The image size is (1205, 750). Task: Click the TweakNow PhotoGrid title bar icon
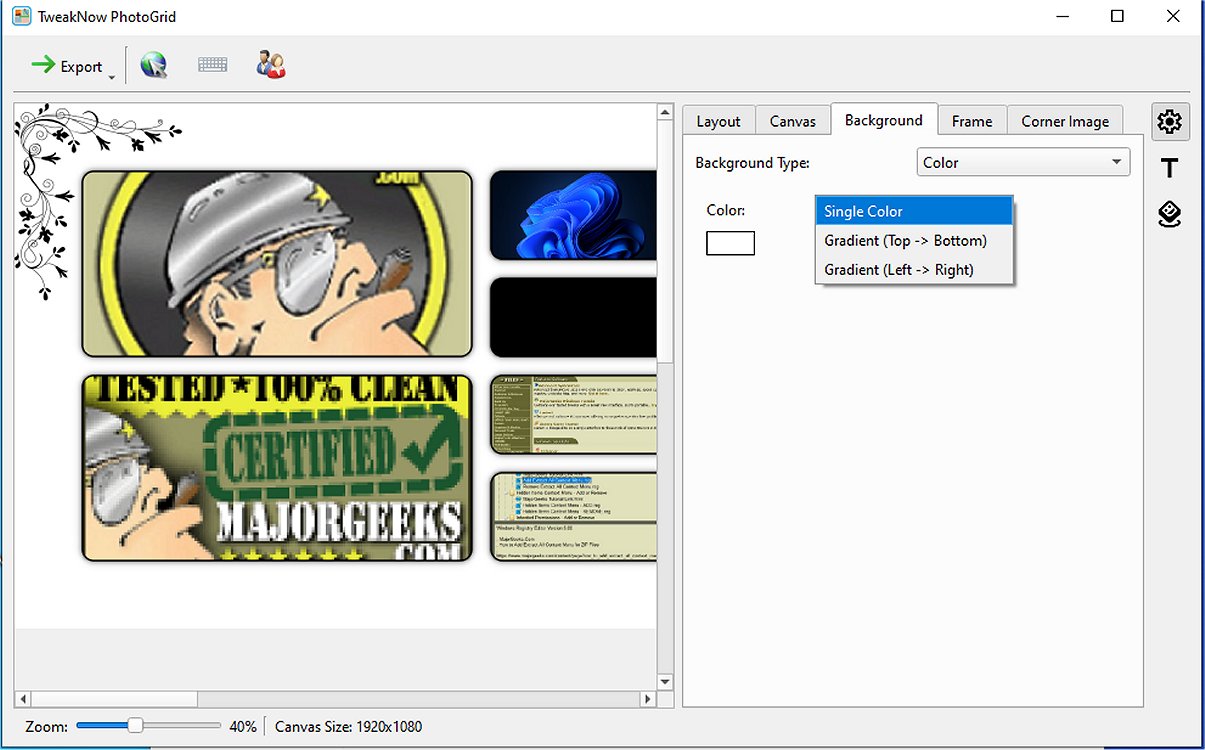(21, 17)
